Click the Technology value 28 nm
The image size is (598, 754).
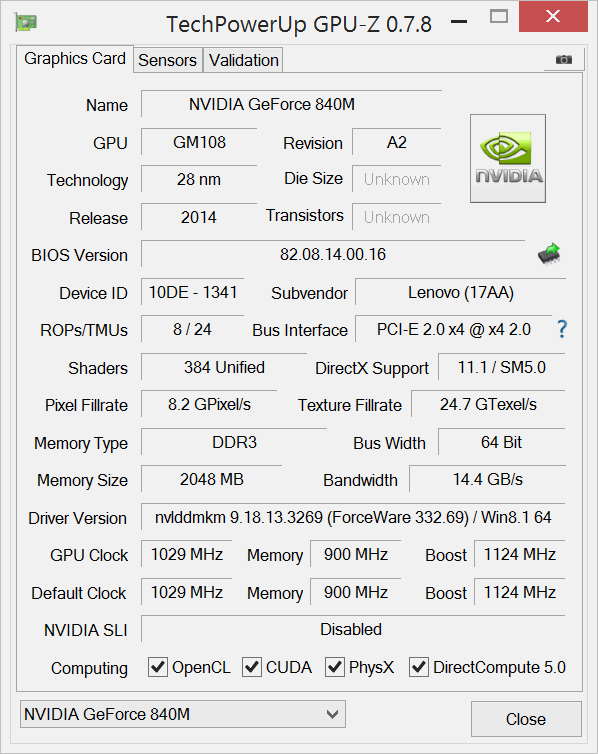[x=199, y=179]
